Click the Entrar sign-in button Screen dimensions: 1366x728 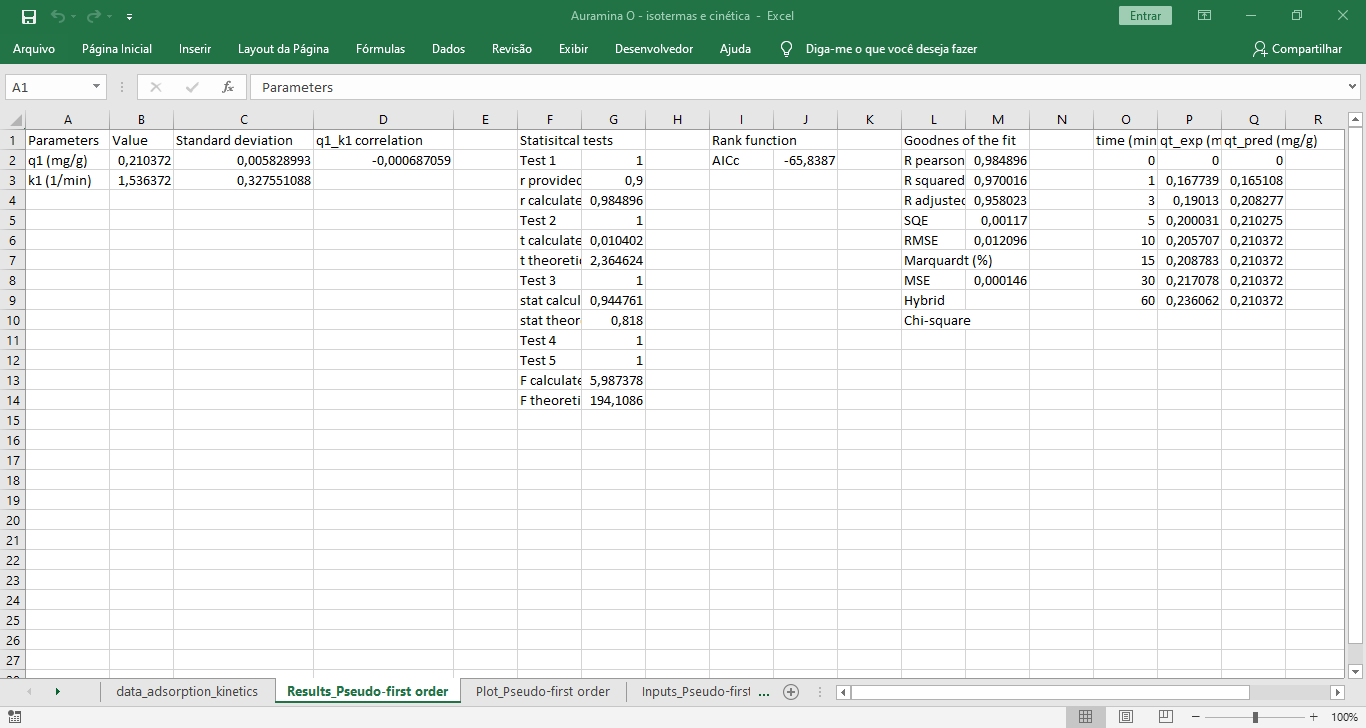pos(1145,16)
